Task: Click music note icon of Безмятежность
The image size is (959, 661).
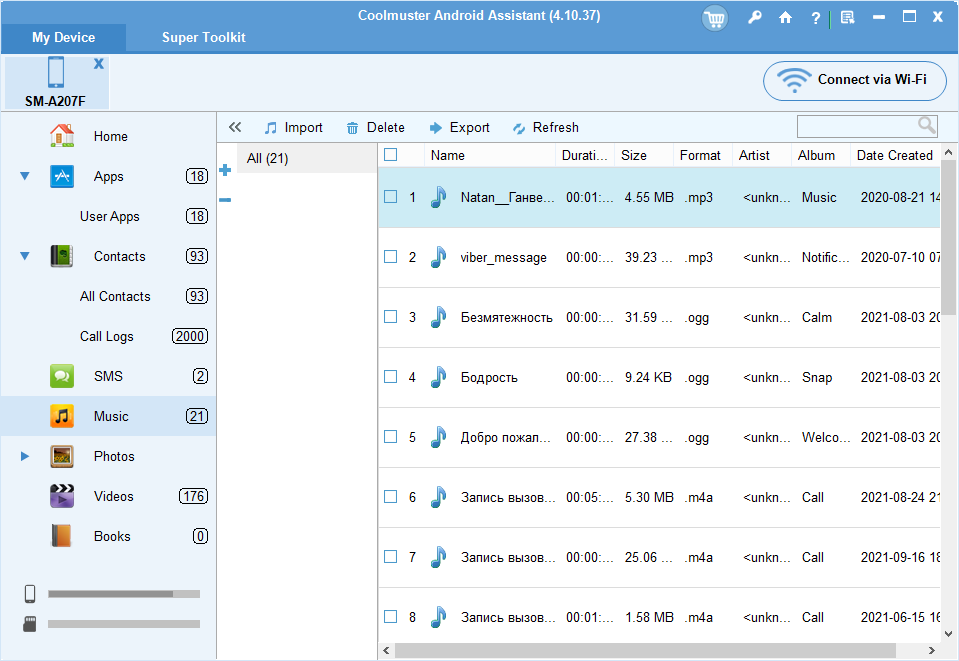Action: coord(438,317)
